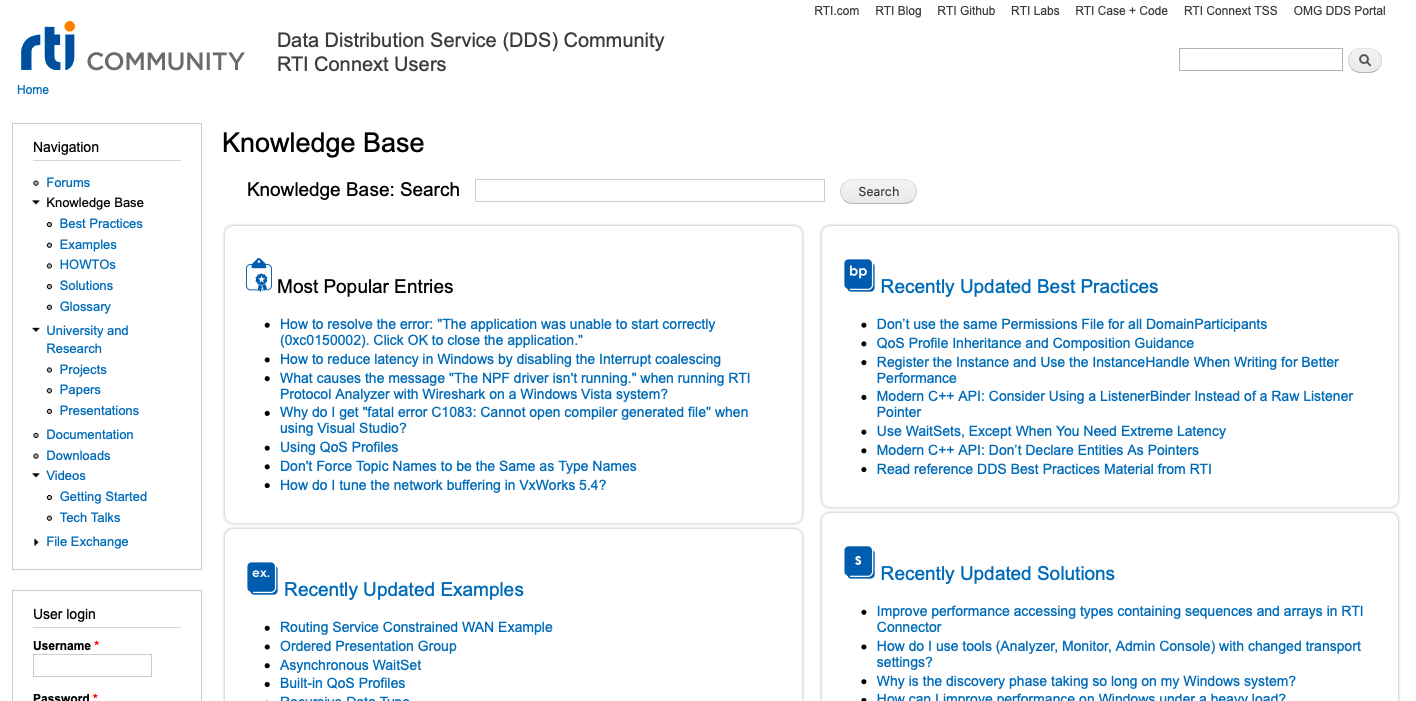The width and height of the screenshot is (1416, 701).
Task: Click the Username input field
Action: [x=92, y=665]
